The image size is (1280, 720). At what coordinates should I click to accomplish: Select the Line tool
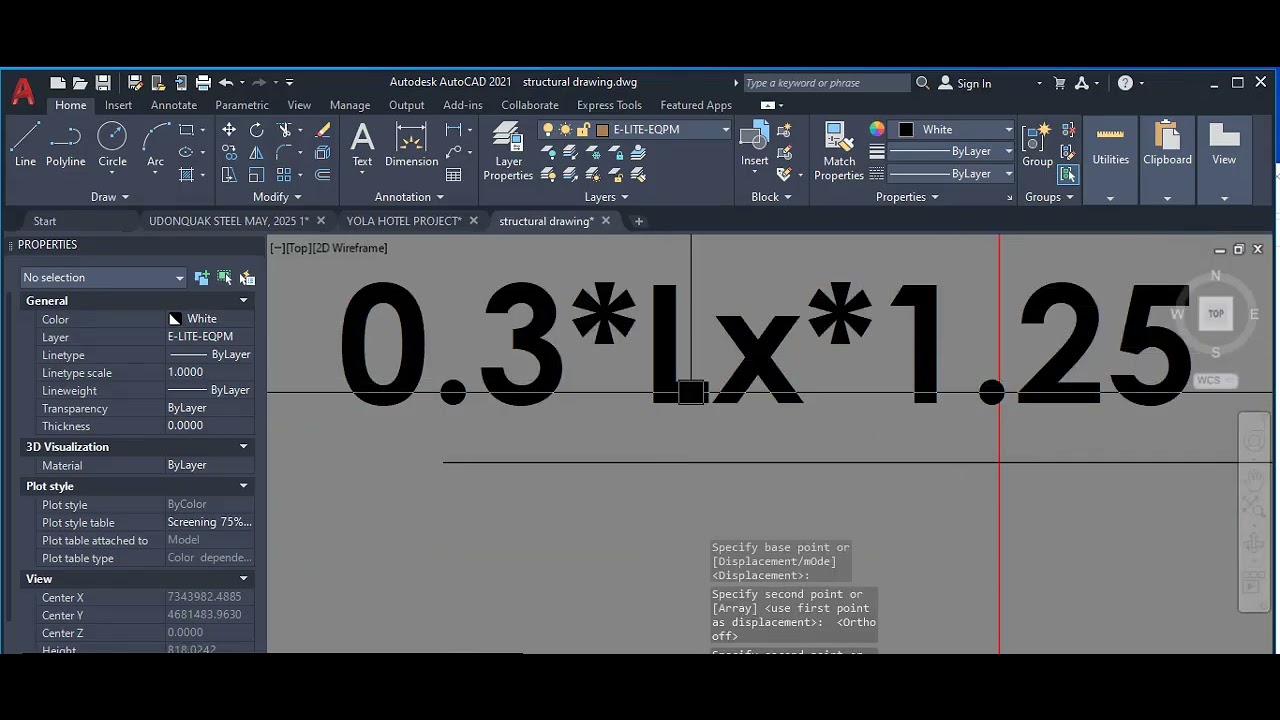[25, 145]
